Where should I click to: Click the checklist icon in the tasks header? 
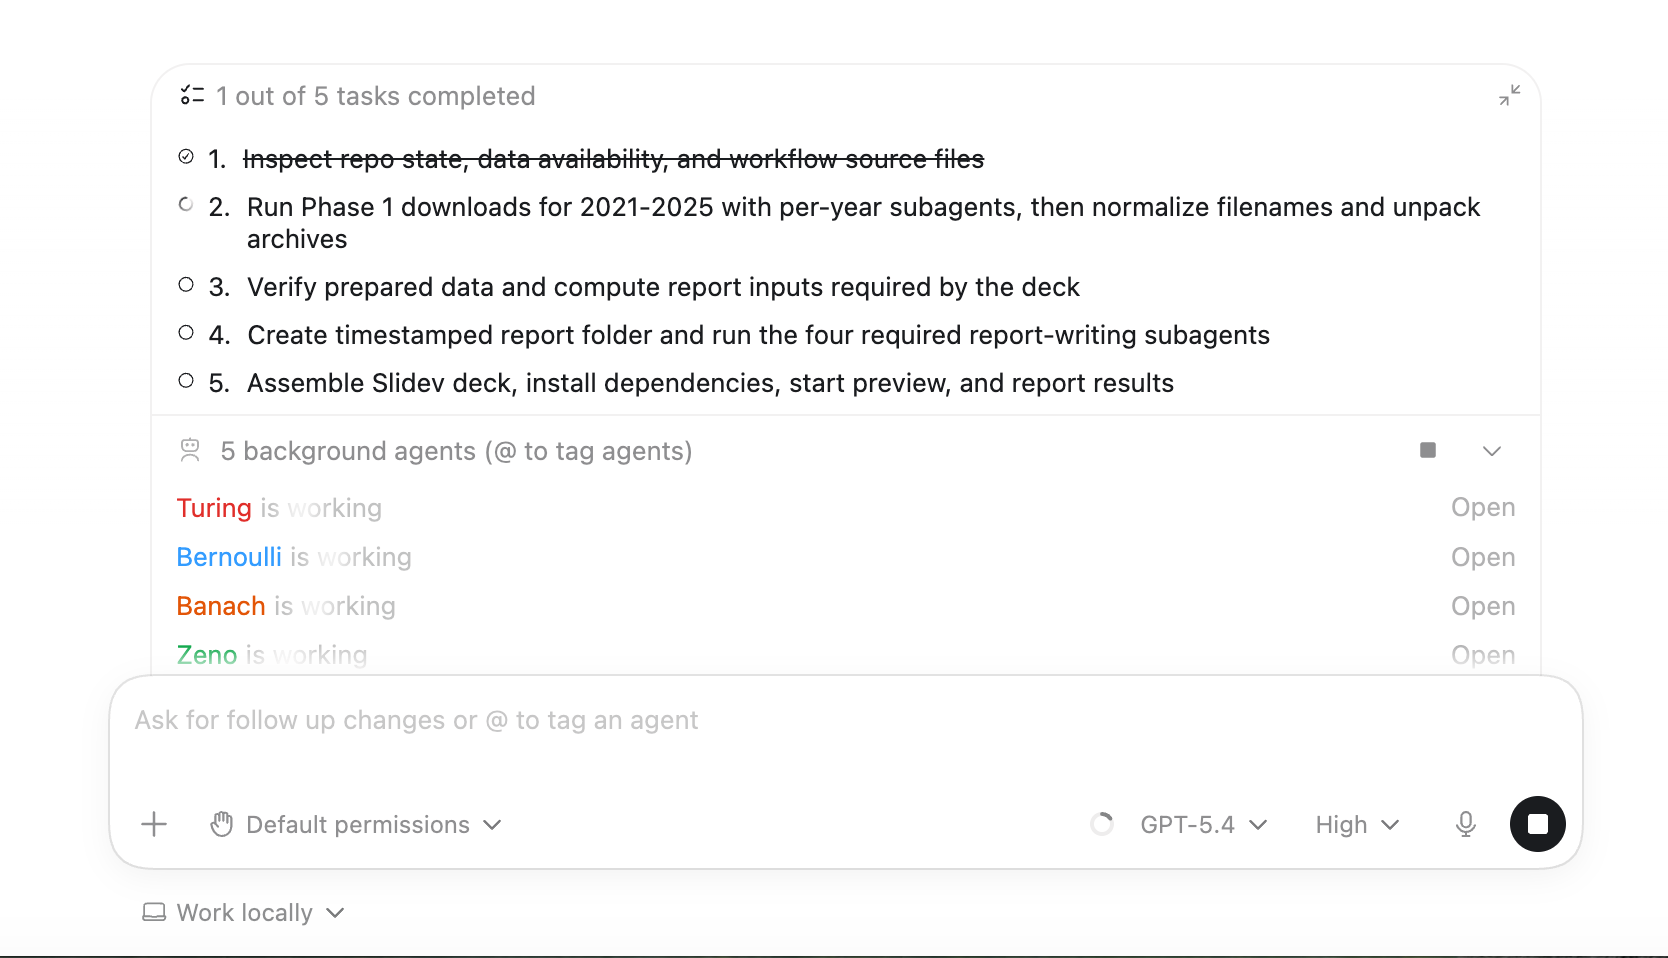tap(194, 95)
